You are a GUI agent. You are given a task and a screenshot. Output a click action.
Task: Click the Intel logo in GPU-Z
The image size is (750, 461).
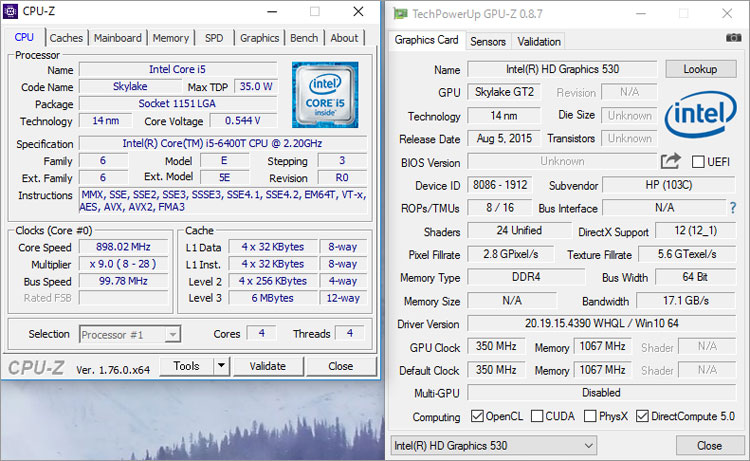tap(700, 115)
